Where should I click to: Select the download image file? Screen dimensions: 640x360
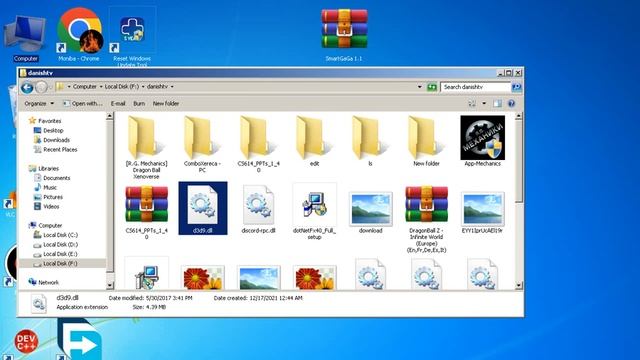click(x=370, y=212)
